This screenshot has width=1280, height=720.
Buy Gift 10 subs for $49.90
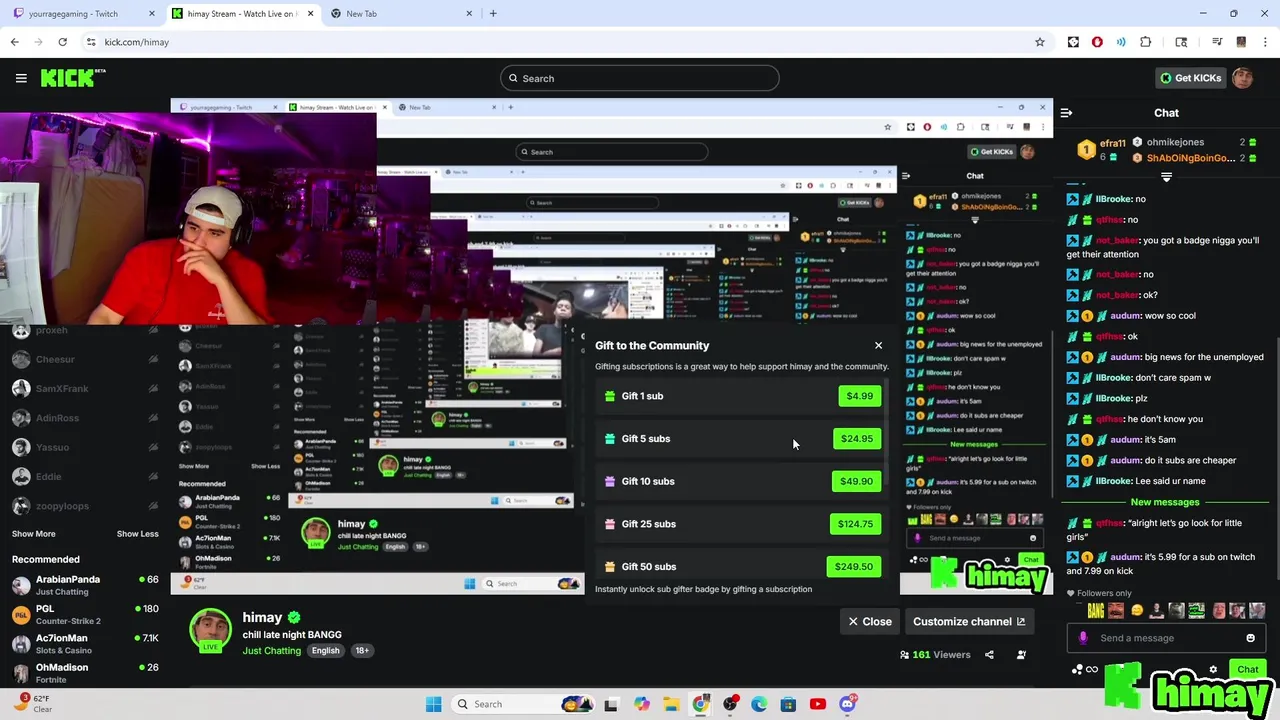pyautogui.click(x=856, y=482)
